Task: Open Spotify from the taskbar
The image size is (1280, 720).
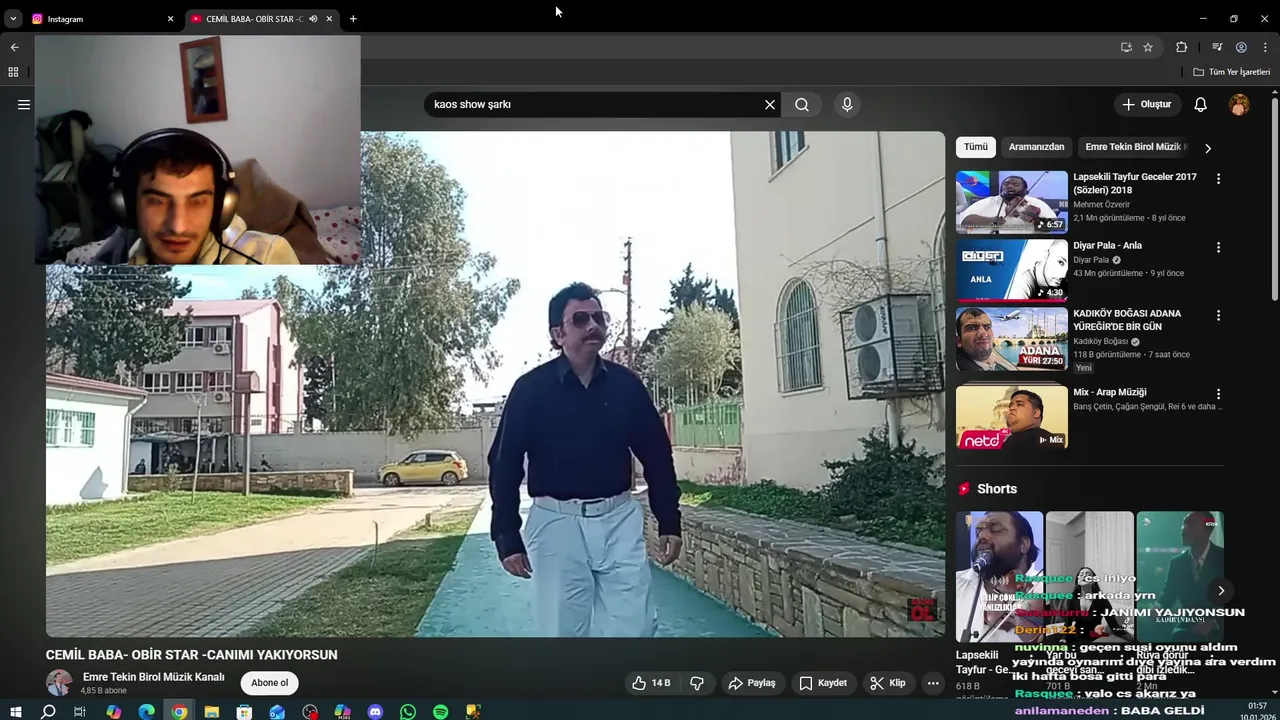Action: (441, 712)
